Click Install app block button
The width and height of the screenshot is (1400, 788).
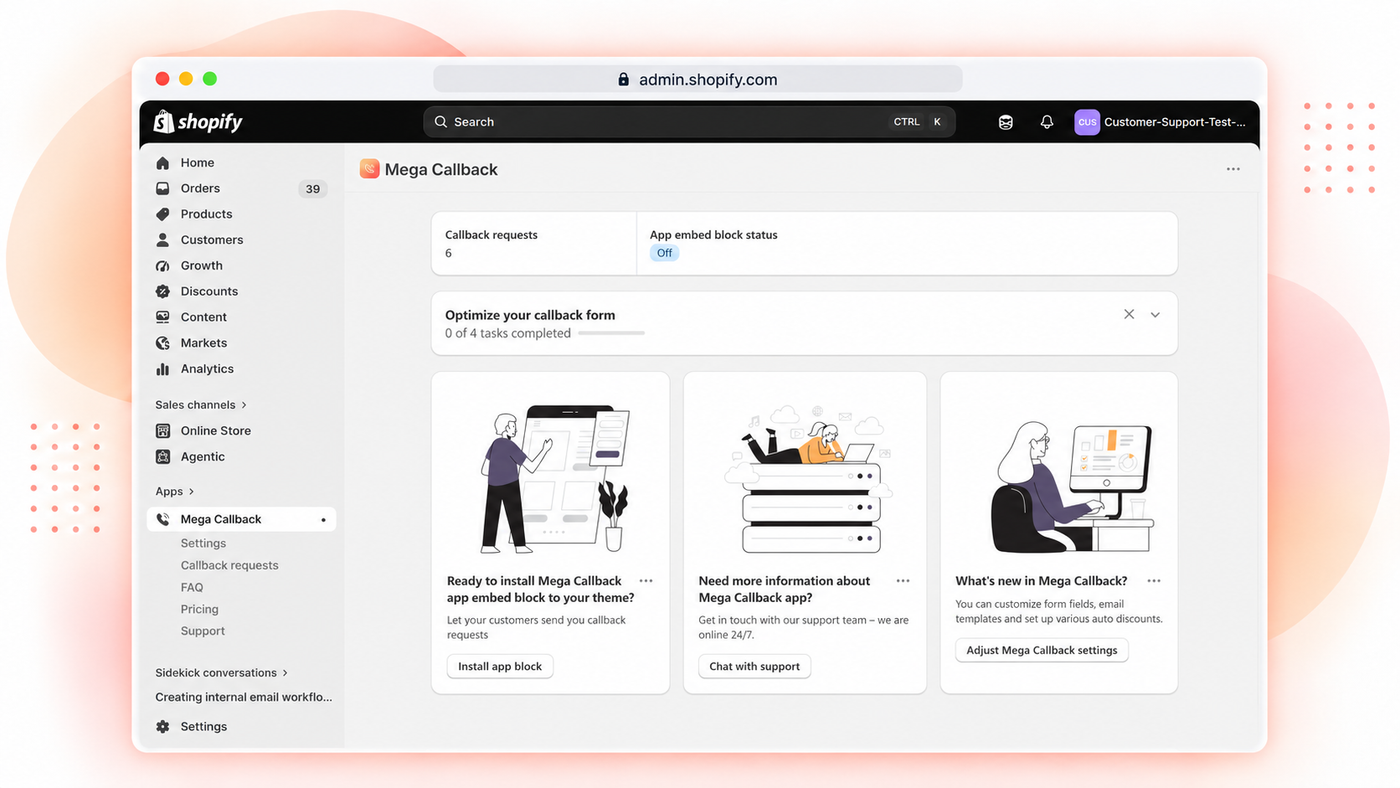500,666
